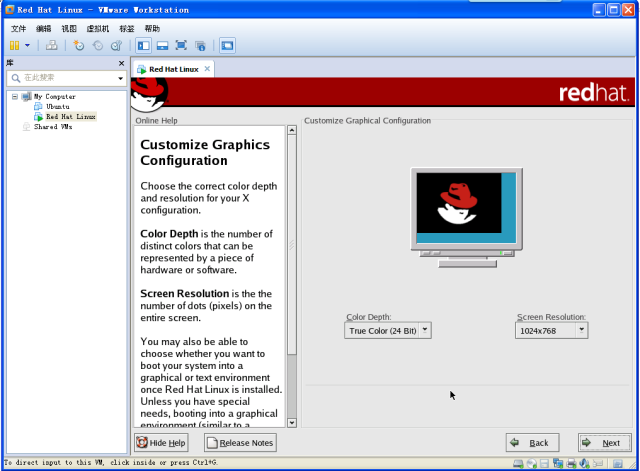Click the hard disk status icon
Screen dimensions: 640x471
(x=518, y=463)
